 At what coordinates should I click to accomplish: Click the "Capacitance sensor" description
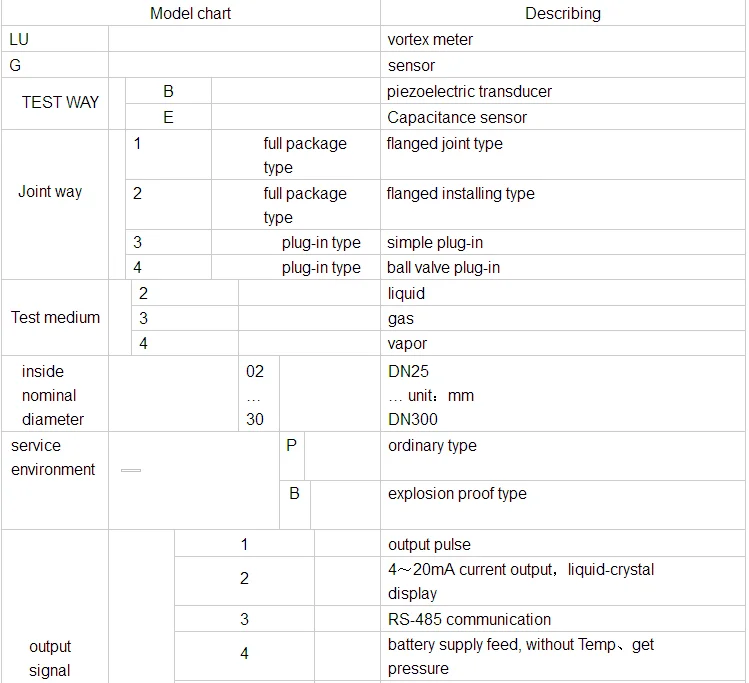(457, 117)
